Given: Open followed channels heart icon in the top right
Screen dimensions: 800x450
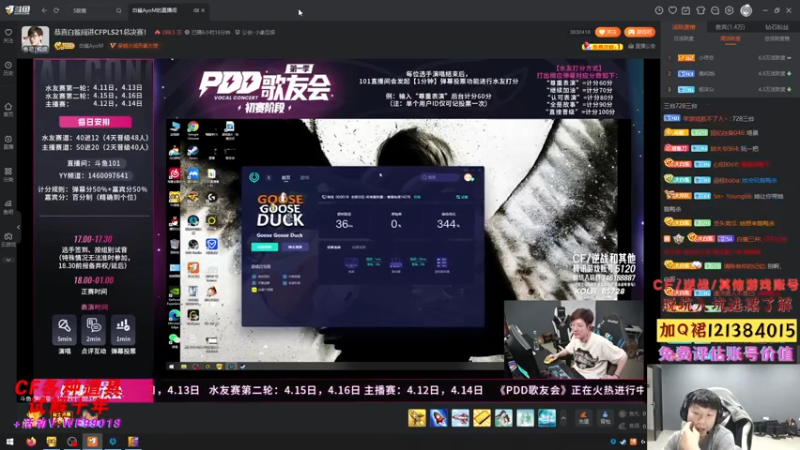Looking at the screenshot, I should pyautogui.click(x=672, y=10).
